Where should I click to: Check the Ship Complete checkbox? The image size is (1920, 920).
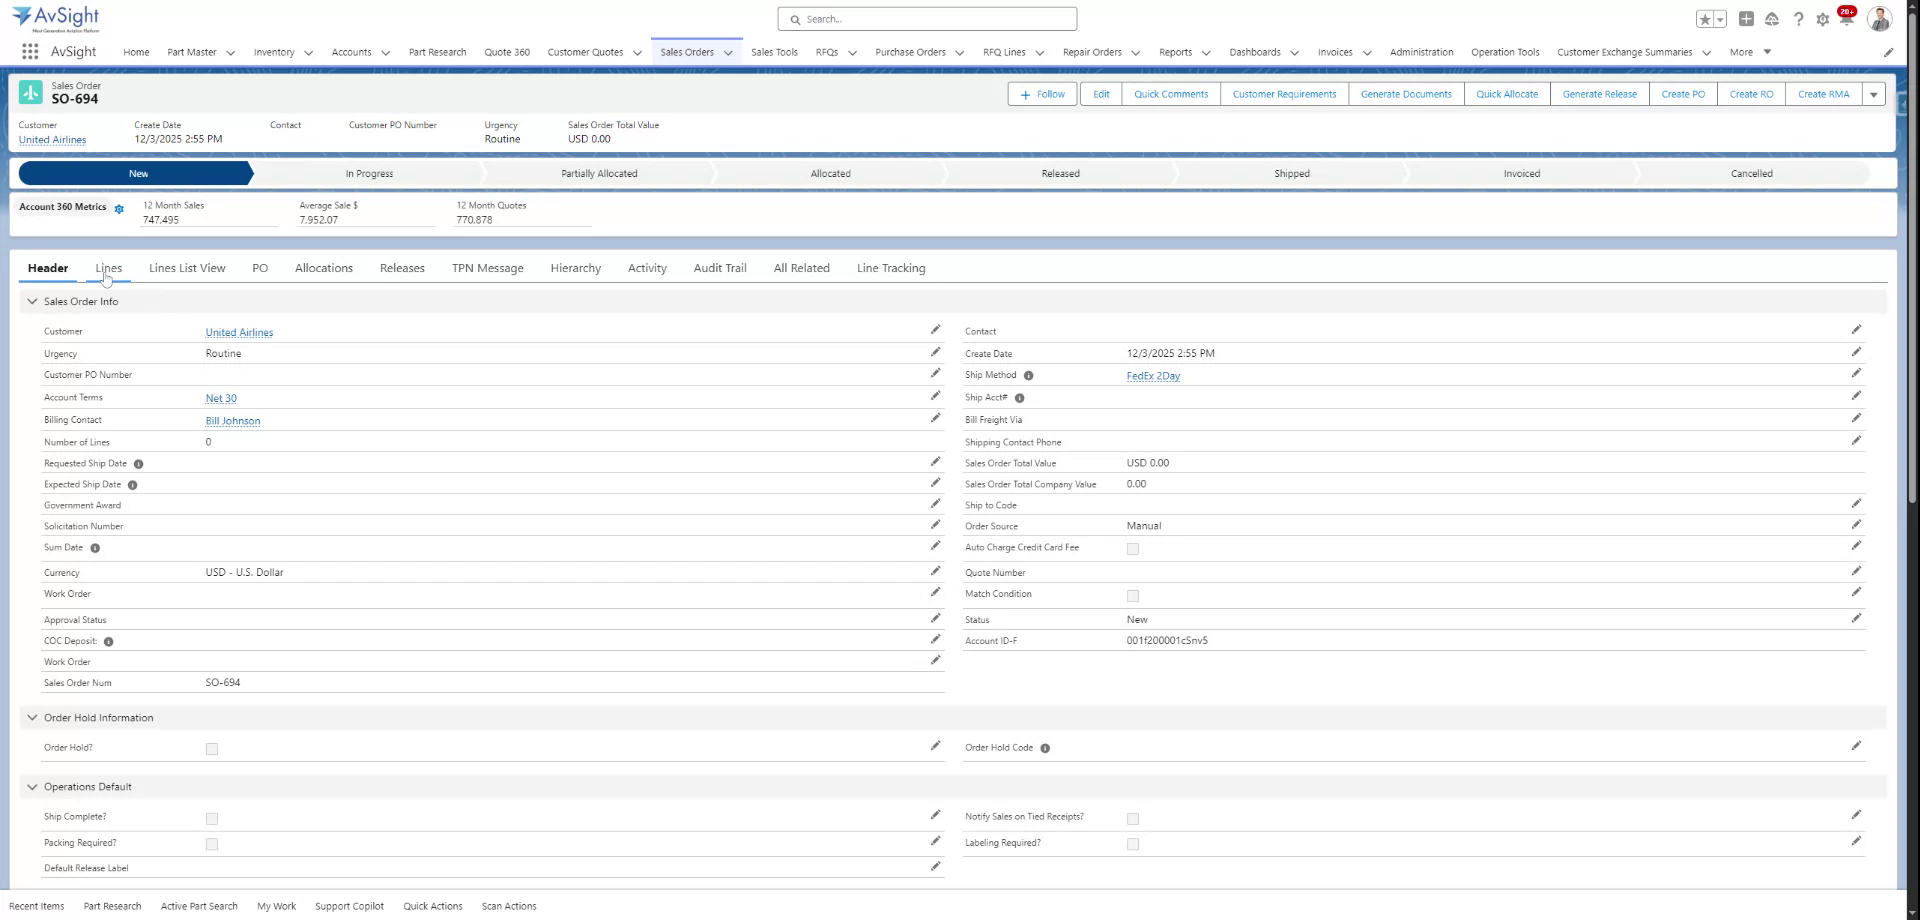point(211,818)
